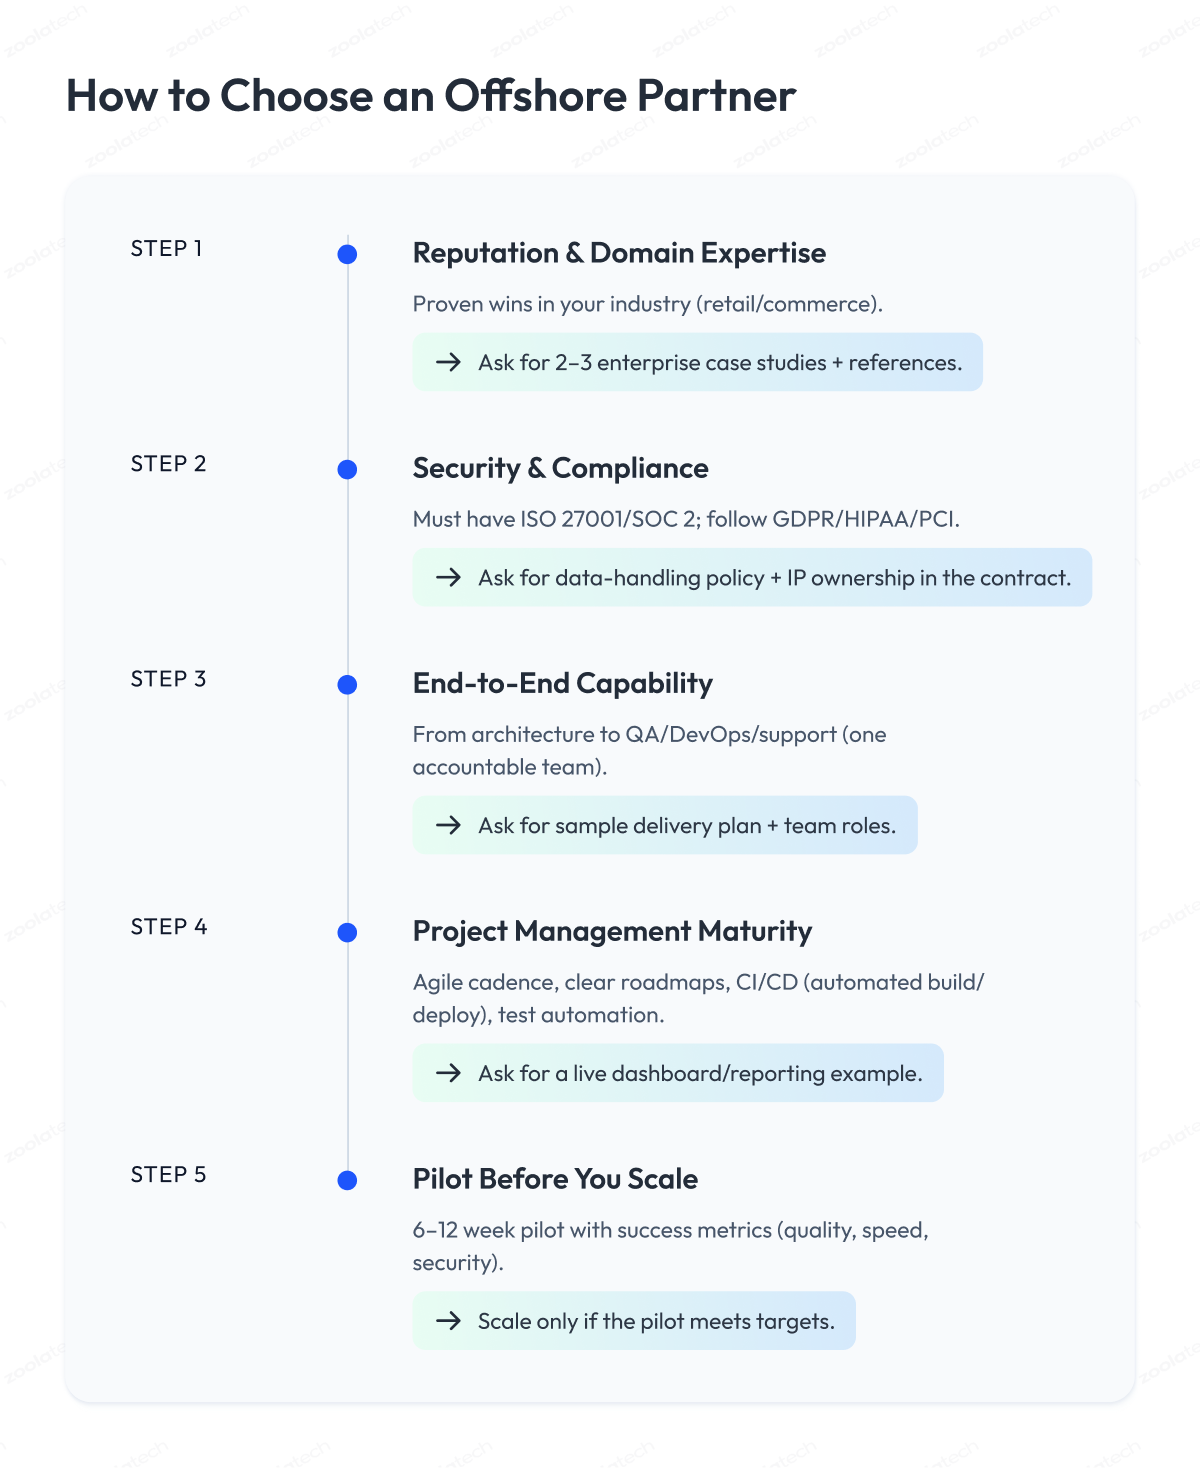Click the arrow icon before sample delivery plan
The height and width of the screenshot is (1468, 1200).
pos(449,825)
